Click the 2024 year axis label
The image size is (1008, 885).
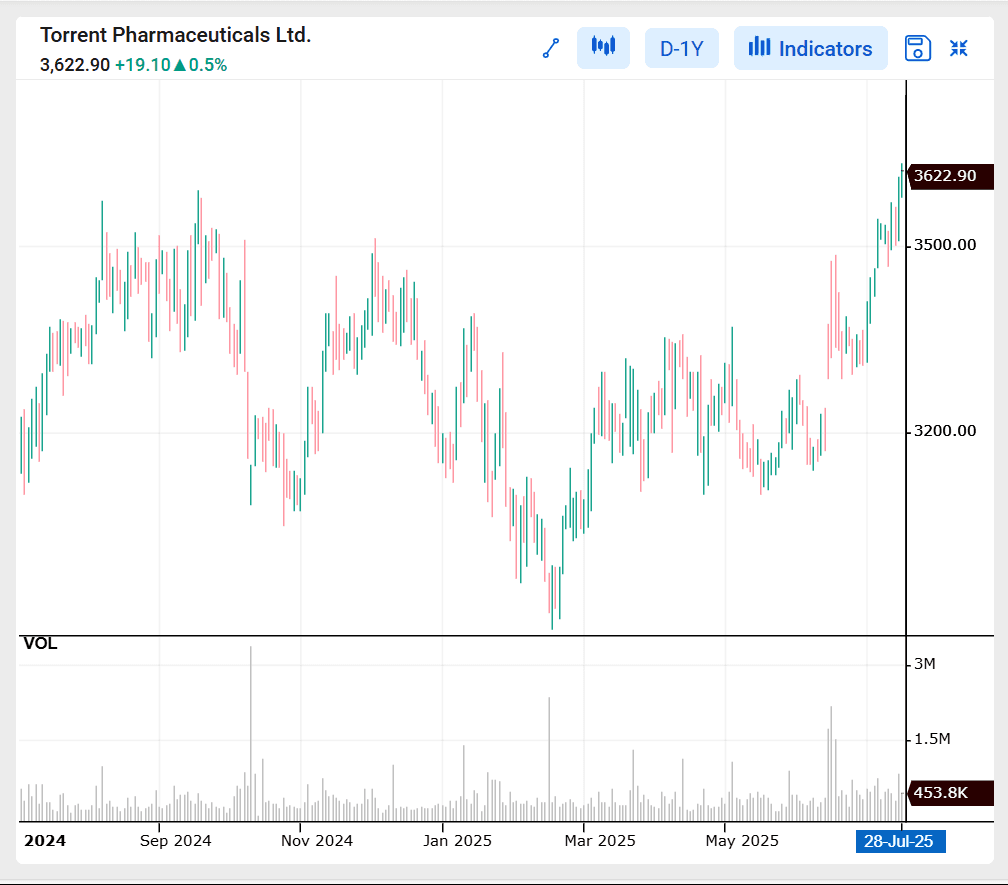(x=44, y=841)
